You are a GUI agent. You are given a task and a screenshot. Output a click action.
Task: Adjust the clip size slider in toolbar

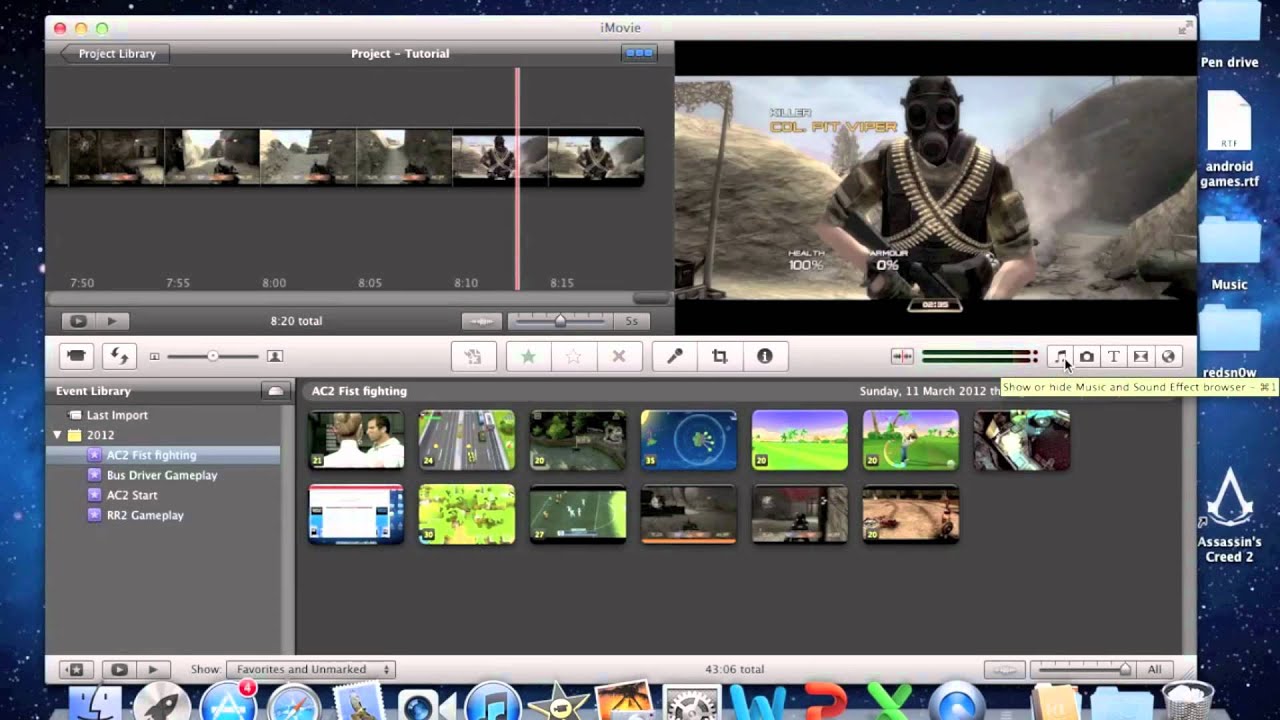212,356
